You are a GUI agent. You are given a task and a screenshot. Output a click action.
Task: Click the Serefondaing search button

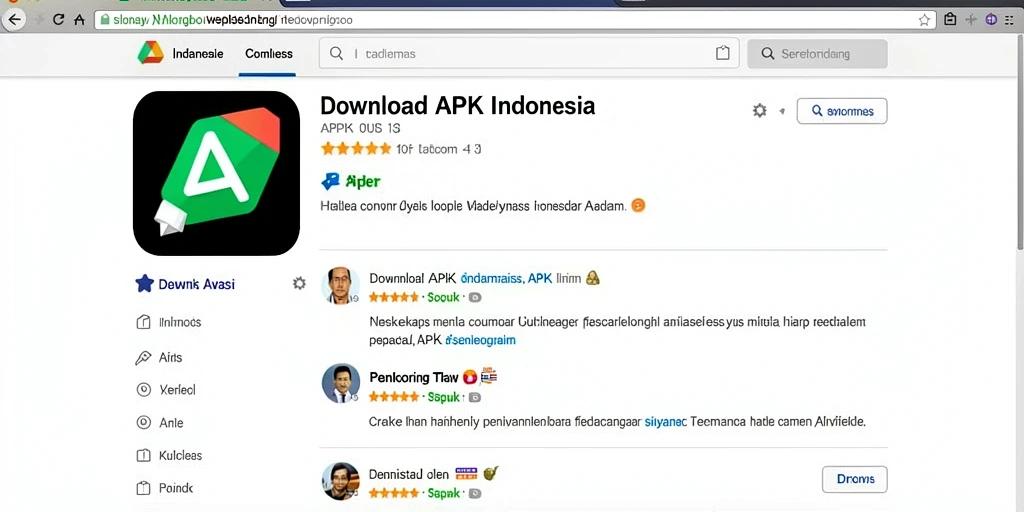click(x=817, y=54)
